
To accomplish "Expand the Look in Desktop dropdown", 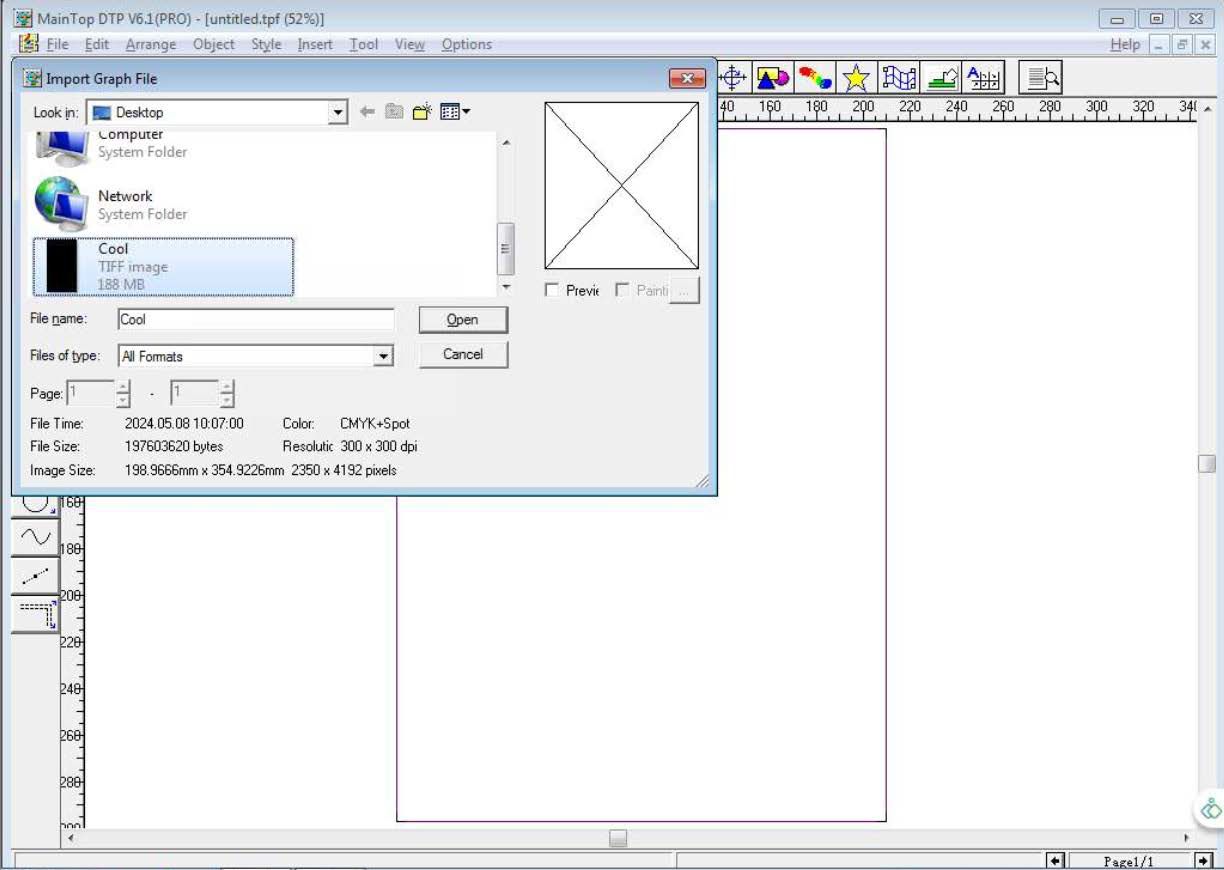I will coord(338,112).
